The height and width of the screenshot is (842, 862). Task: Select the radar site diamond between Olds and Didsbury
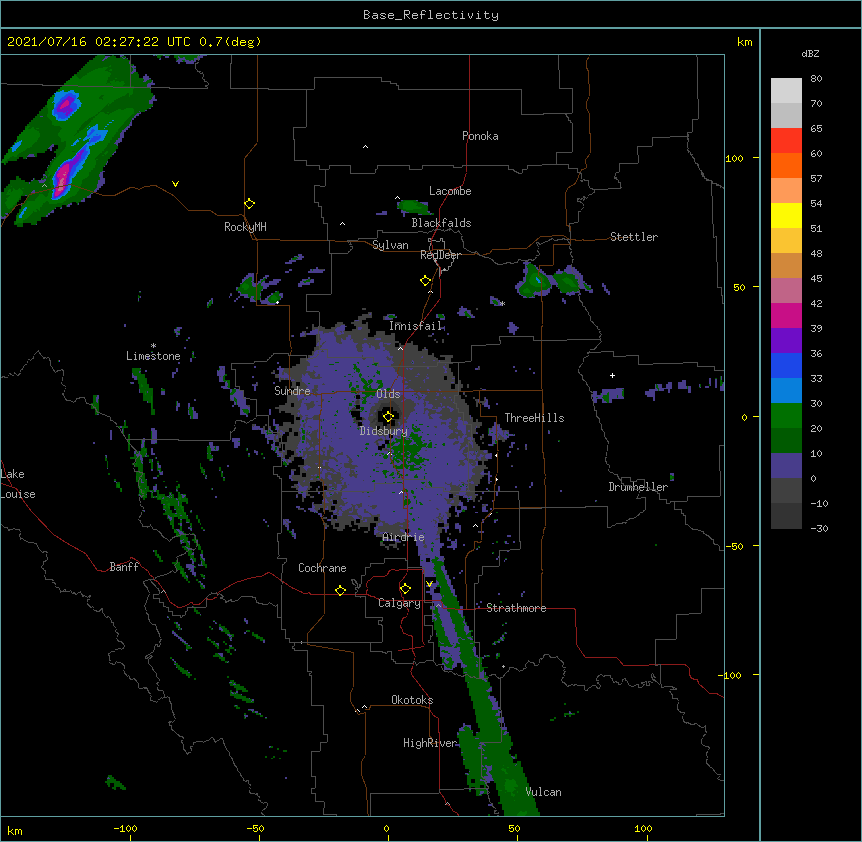pos(388,417)
